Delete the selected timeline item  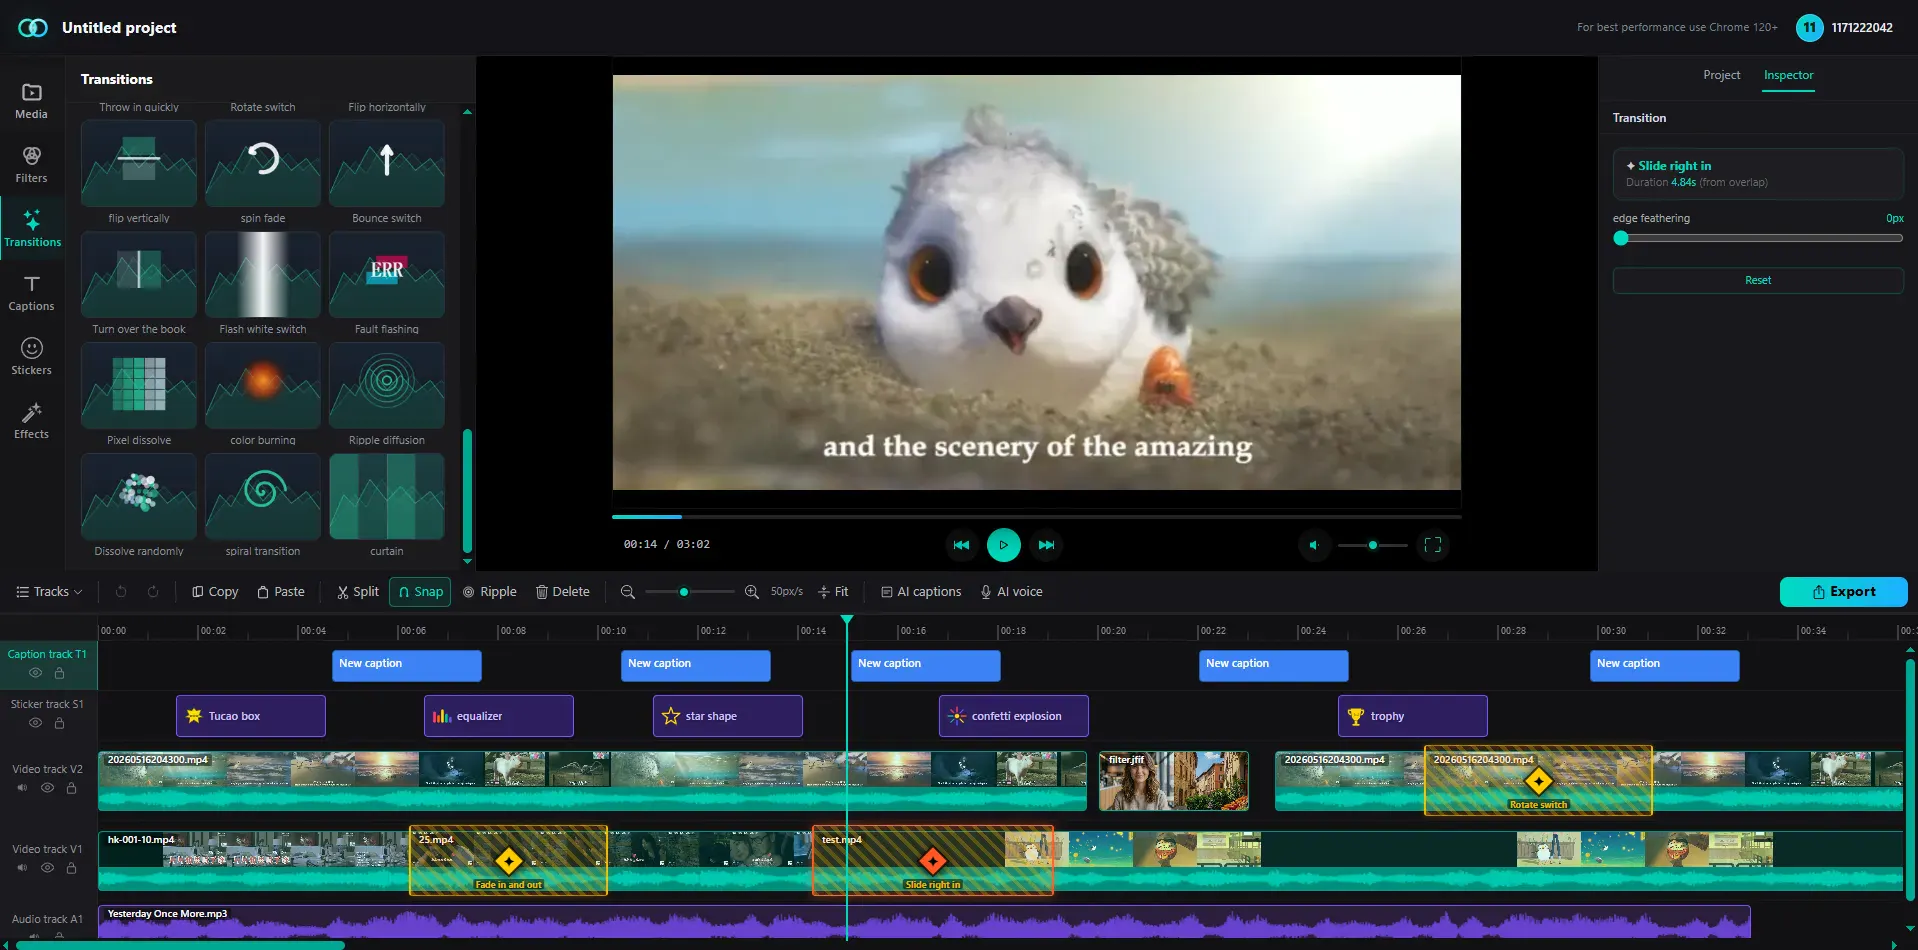563,592
